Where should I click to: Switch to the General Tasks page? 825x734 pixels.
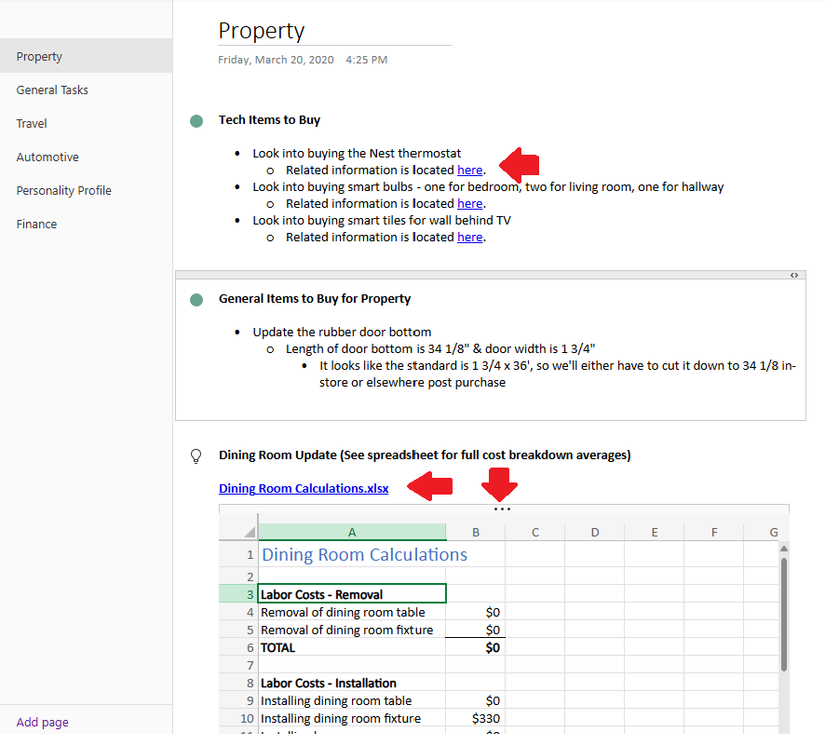pos(52,89)
